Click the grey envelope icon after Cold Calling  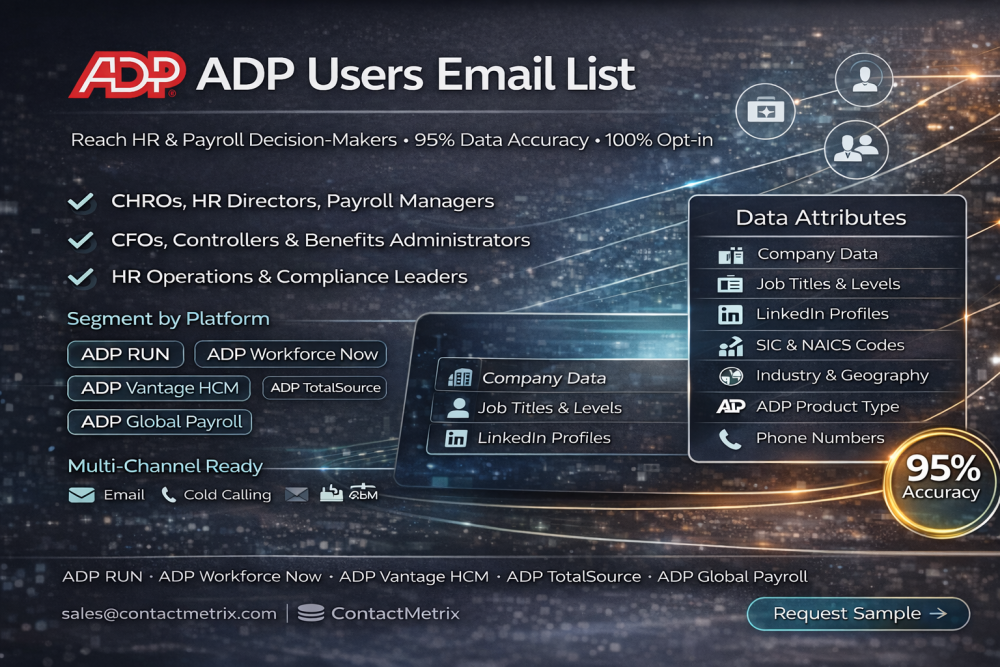[x=297, y=494]
